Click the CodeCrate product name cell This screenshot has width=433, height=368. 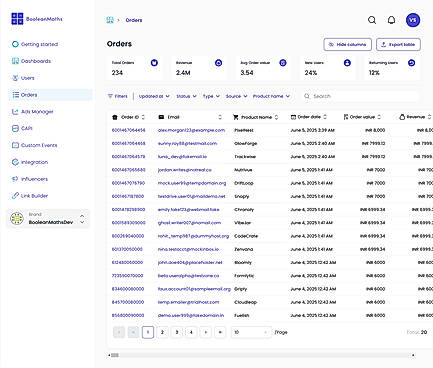click(246, 236)
